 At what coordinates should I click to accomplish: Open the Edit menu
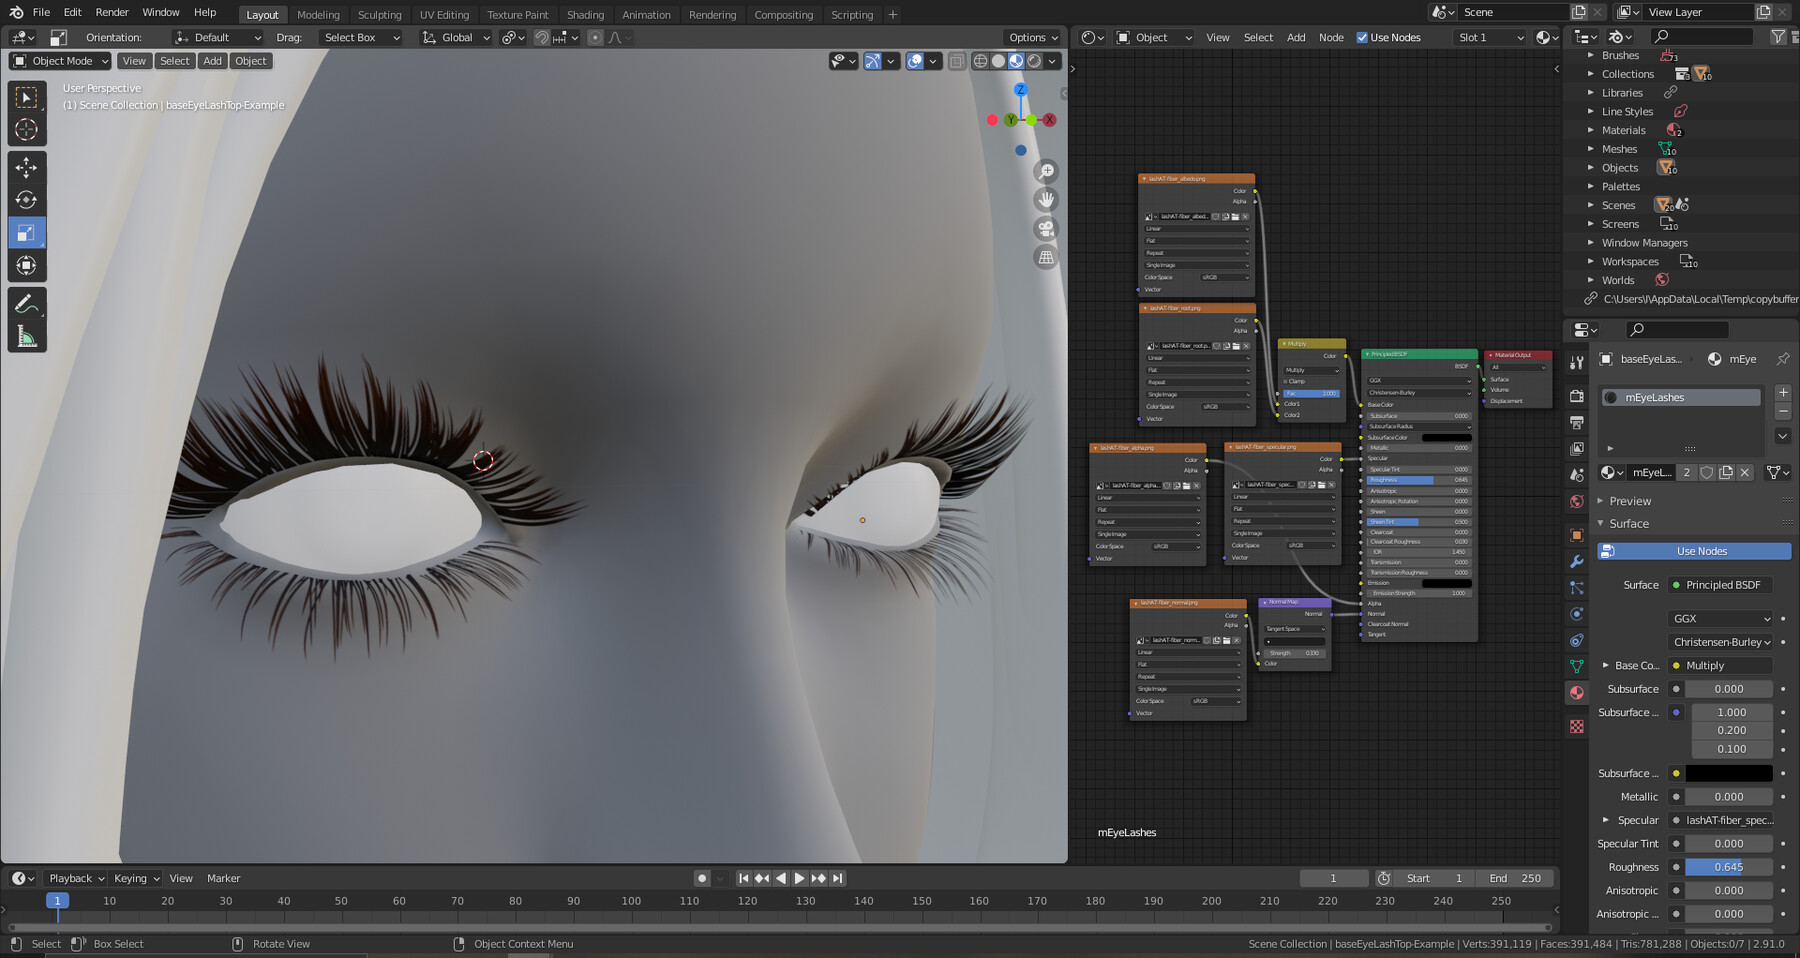coord(72,12)
